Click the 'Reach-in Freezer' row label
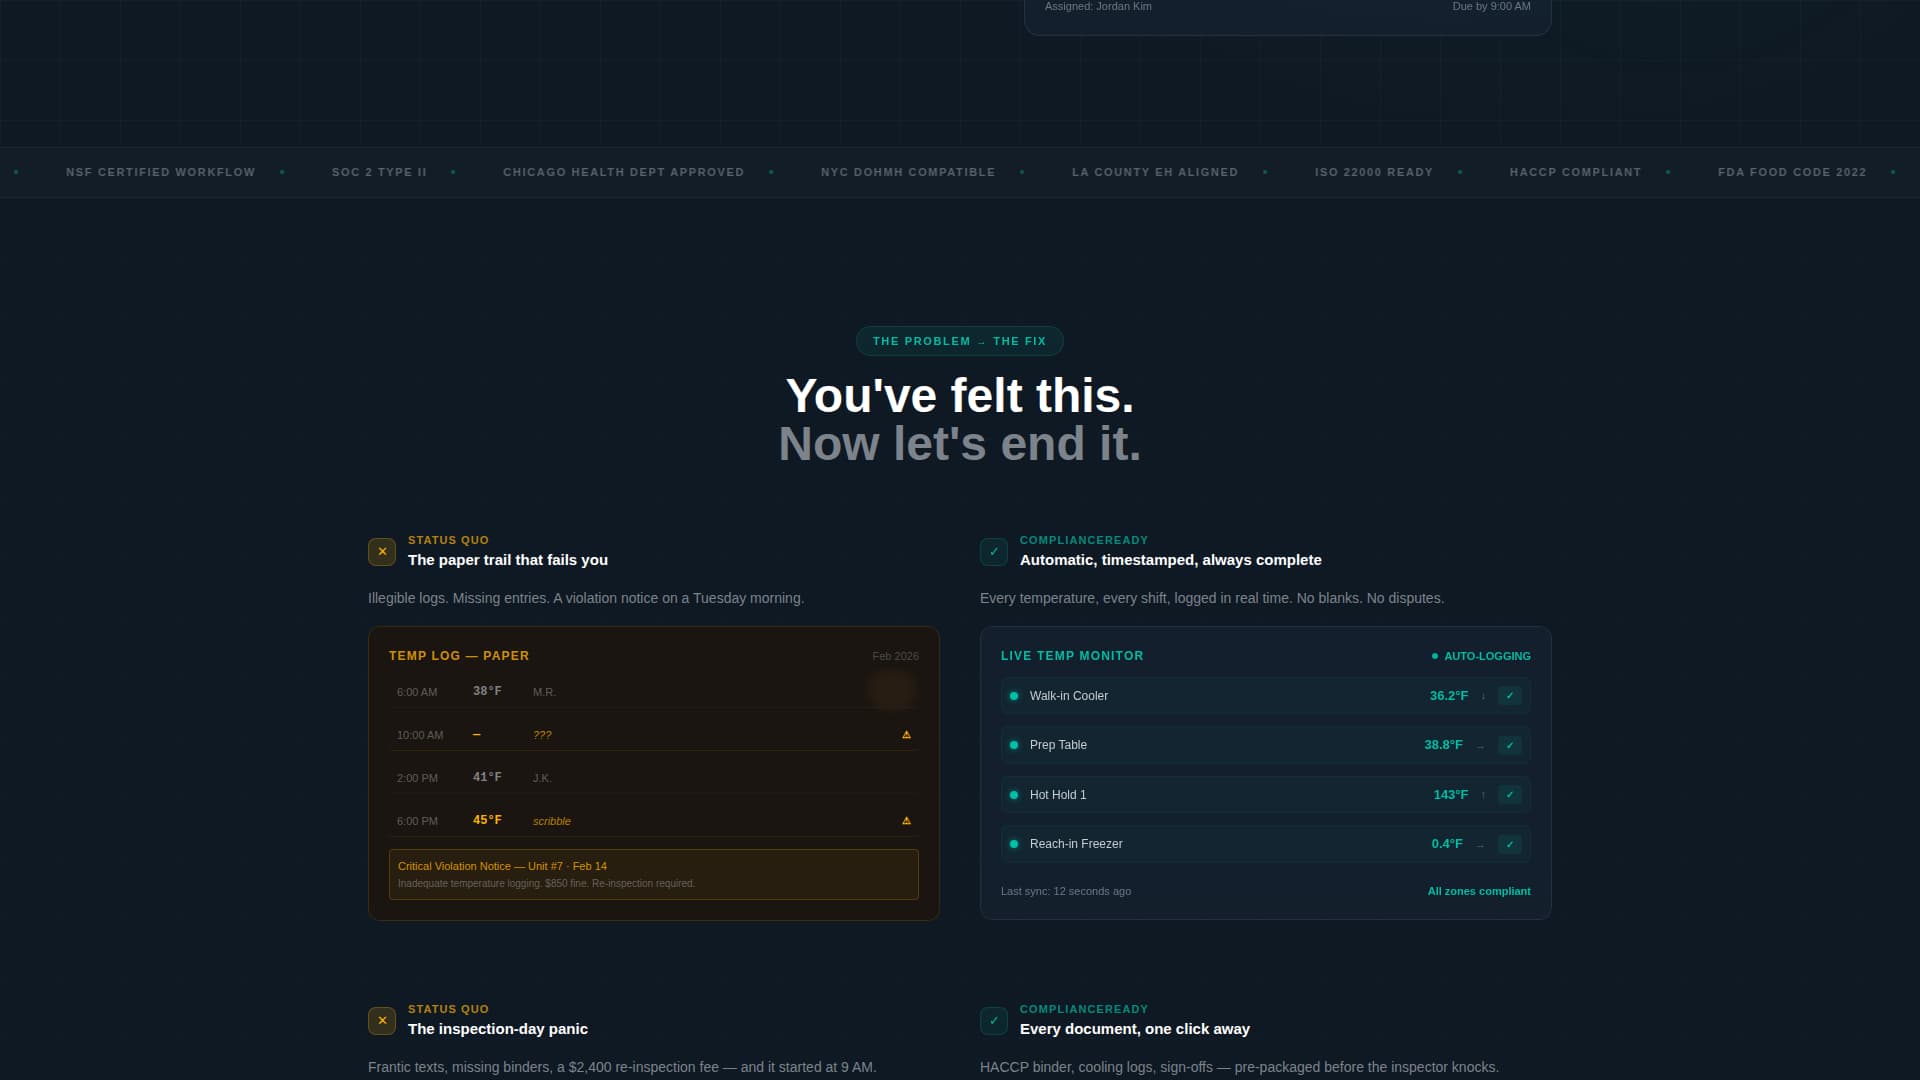Screen dimensions: 1920x1080 (x=1076, y=844)
